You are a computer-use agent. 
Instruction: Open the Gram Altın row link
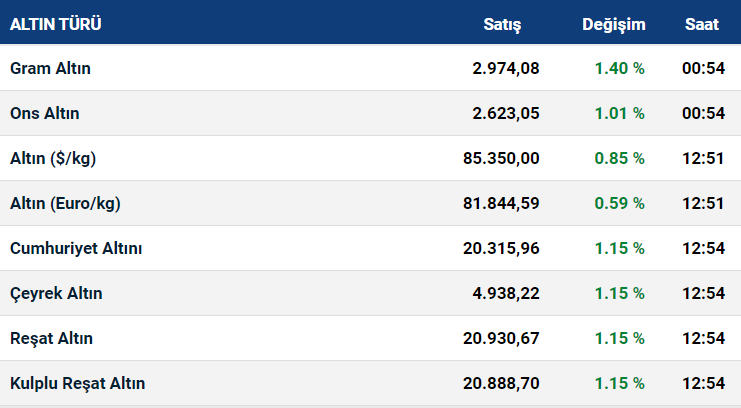pos(50,69)
